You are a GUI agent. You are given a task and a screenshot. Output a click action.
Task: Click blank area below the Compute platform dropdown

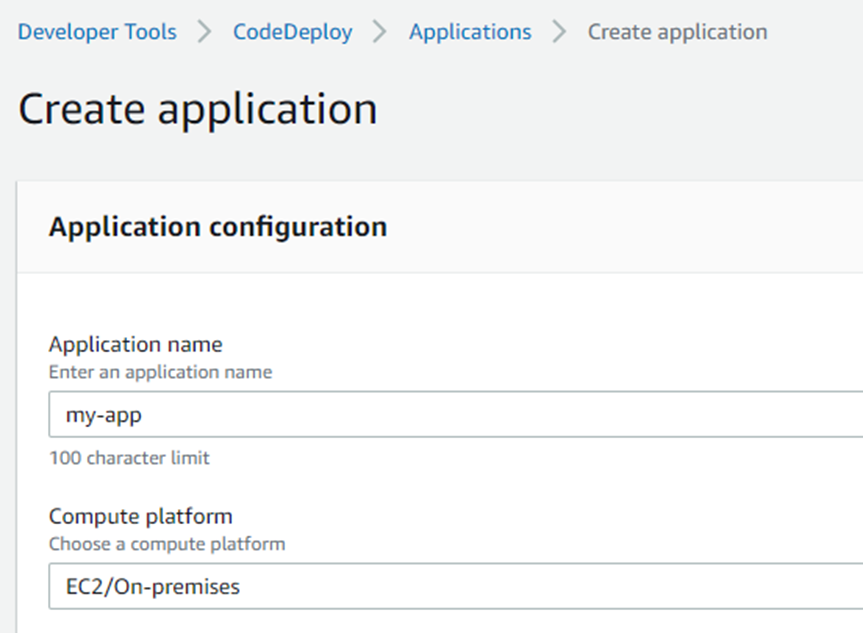point(450,622)
